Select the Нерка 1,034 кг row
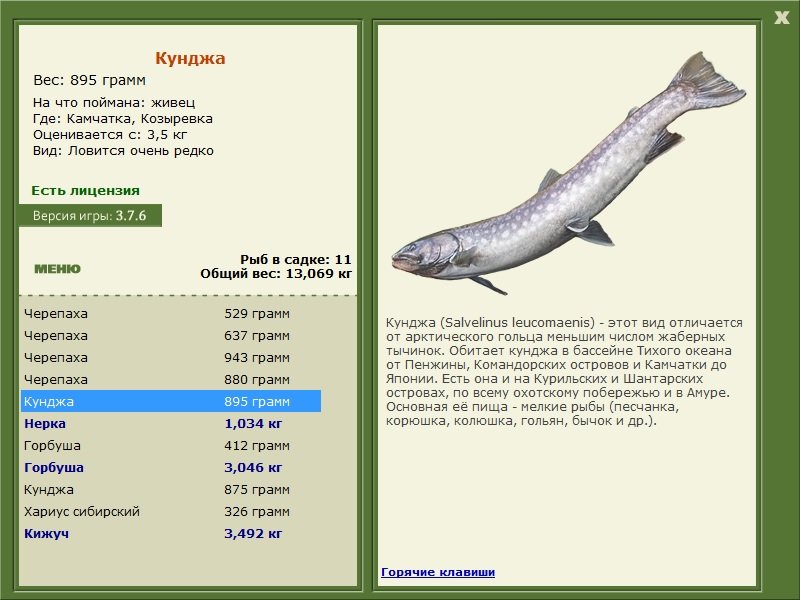Screen dimensions: 800x600 (171, 423)
